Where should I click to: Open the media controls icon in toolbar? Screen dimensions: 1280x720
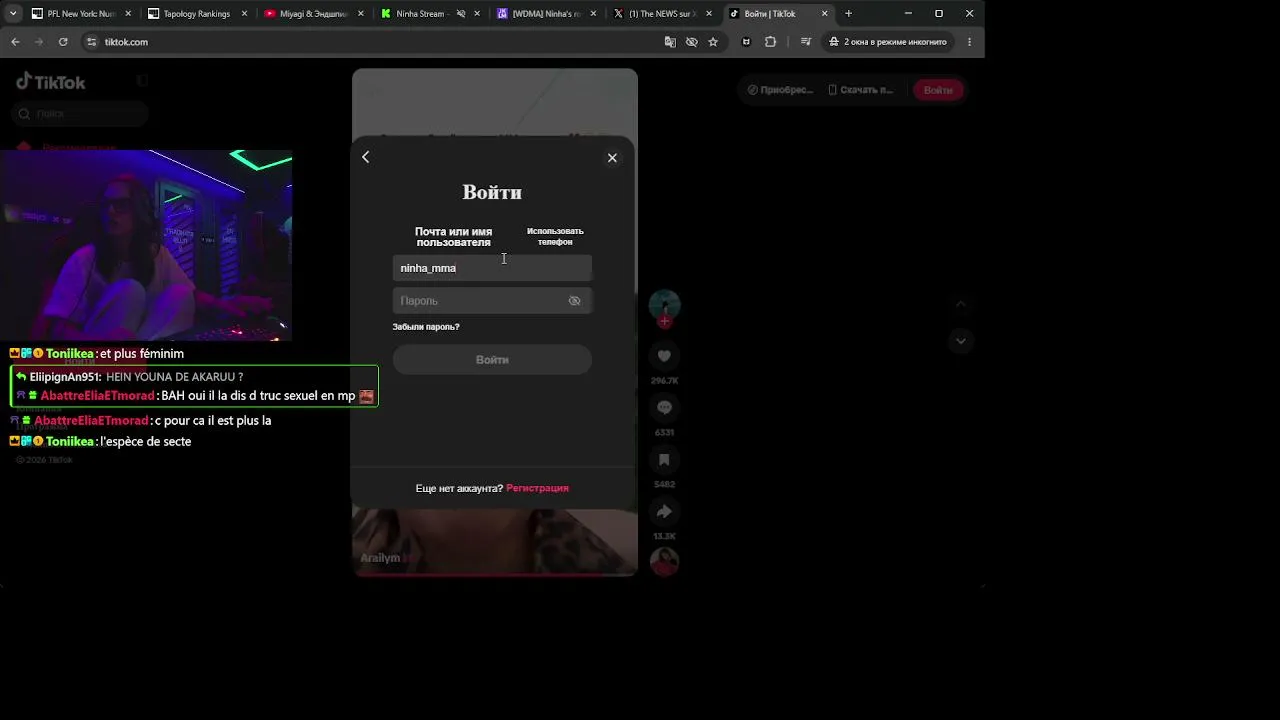[x=806, y=42]
